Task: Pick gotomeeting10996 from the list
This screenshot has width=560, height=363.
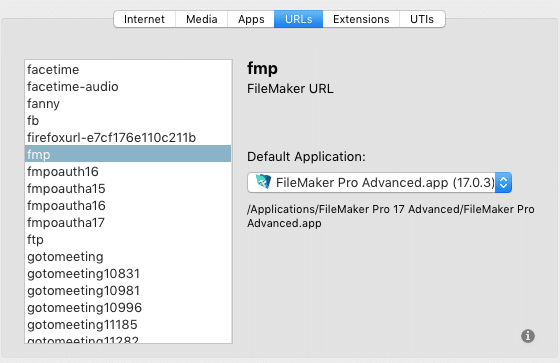Action: click(128, 308)
